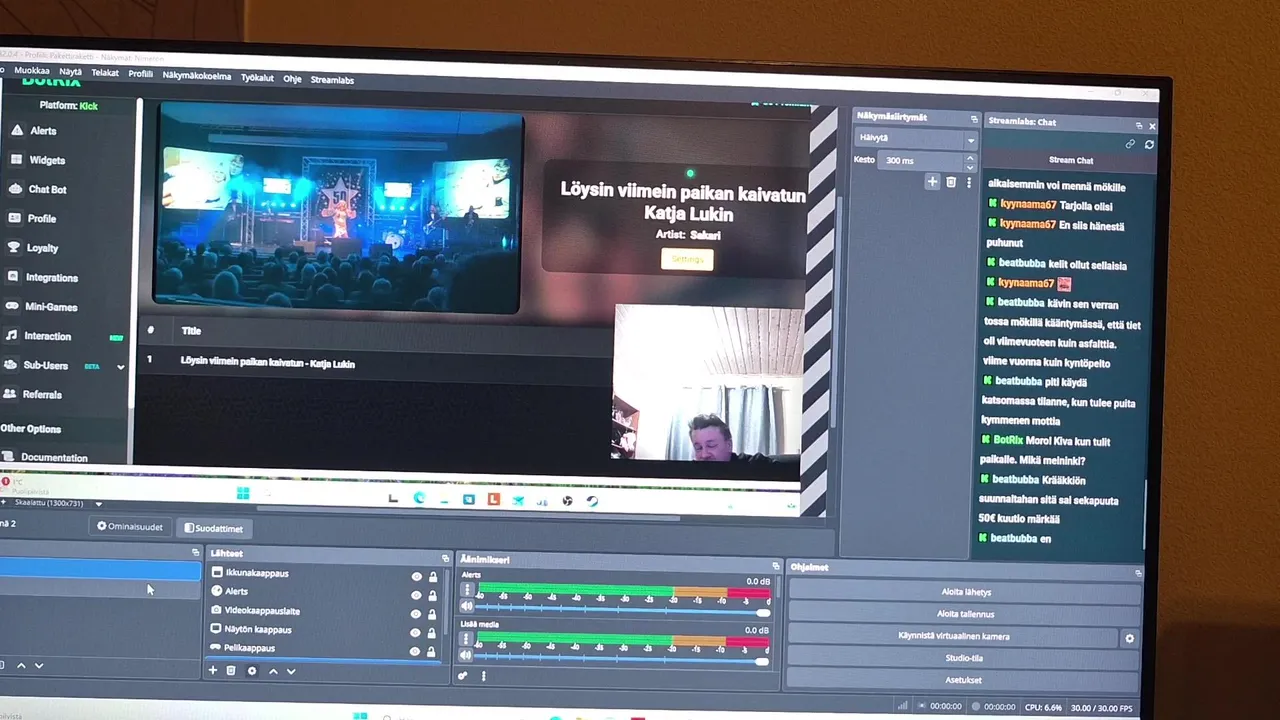The width and height of the screenshot is (1280, 720).
Task: Add a scene transition with plus icon
Action: [x=932, y=182]
